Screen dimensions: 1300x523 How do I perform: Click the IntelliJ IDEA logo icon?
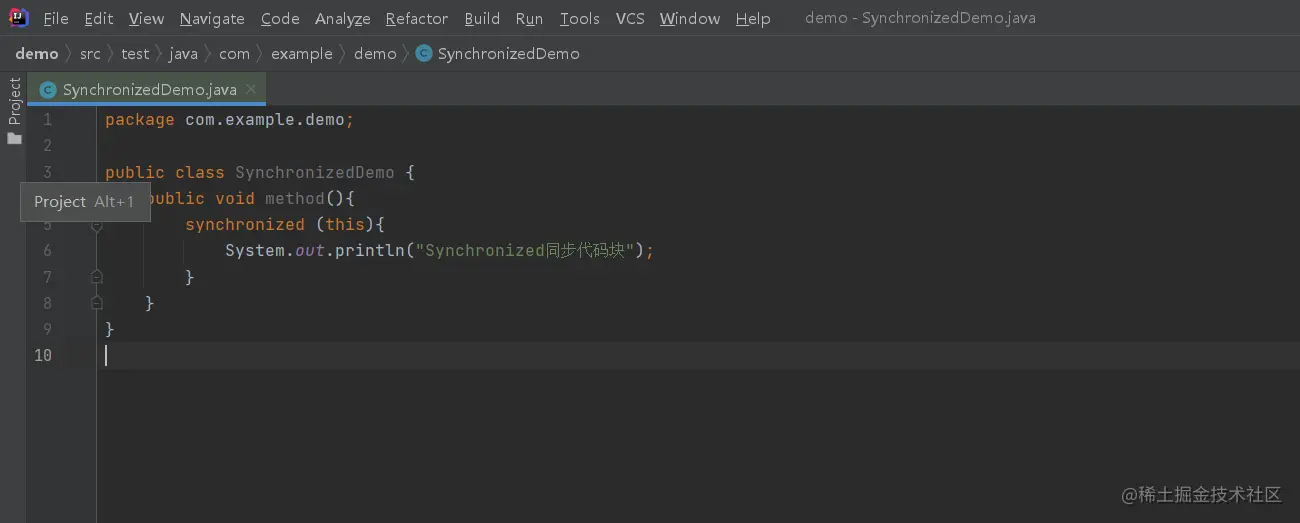pyautogui.click(x=19, y=18)
